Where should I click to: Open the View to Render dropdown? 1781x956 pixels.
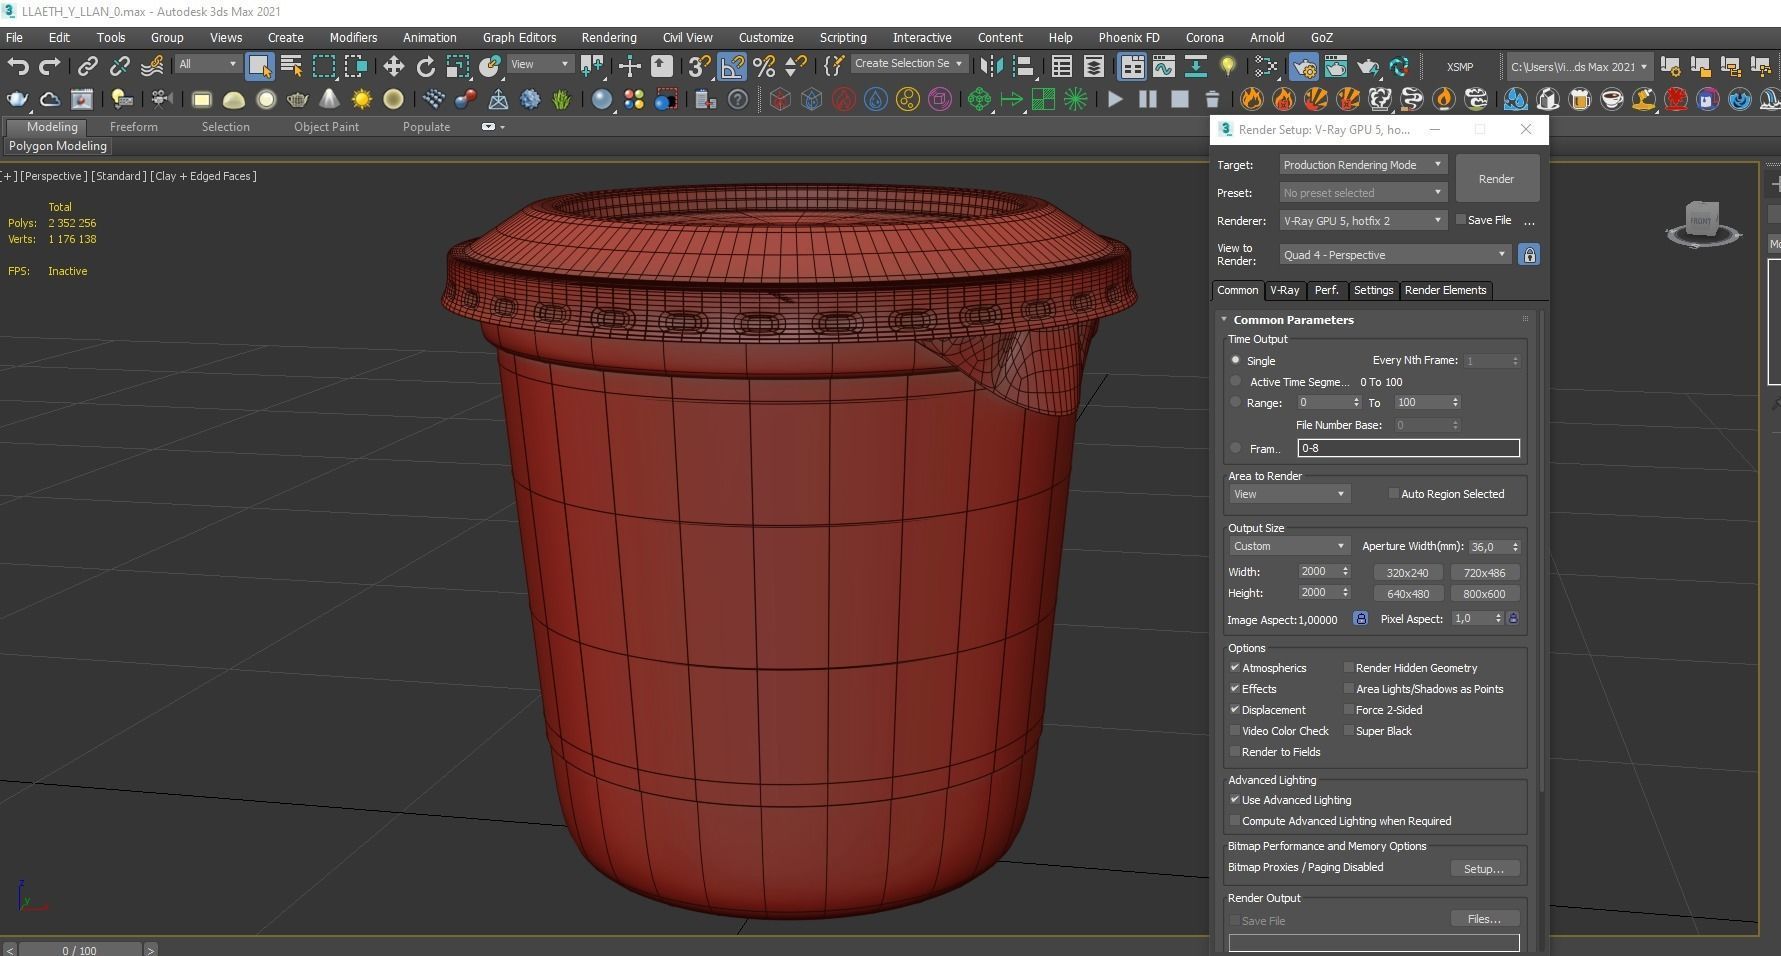click(x=1395, y=255)
